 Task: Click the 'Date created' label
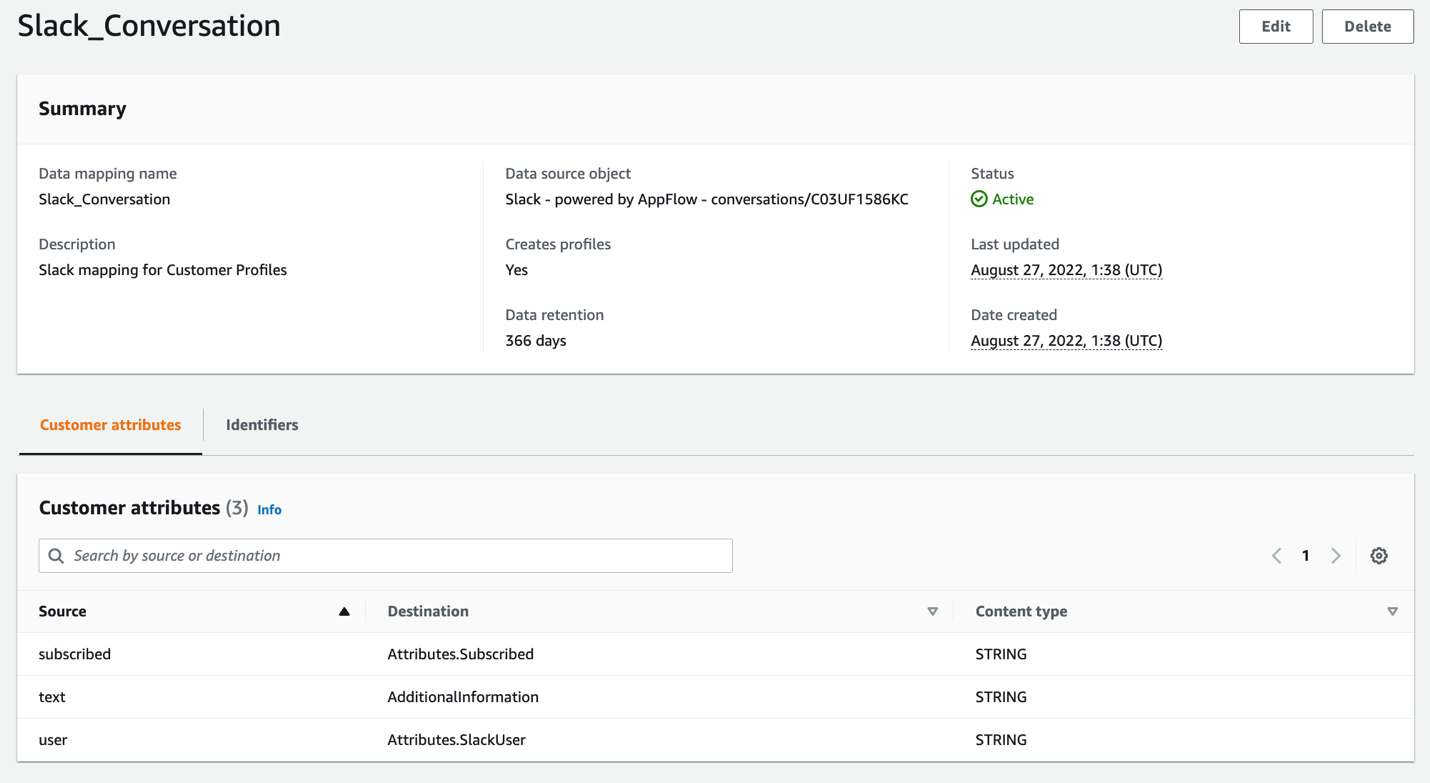(1014, 315)
